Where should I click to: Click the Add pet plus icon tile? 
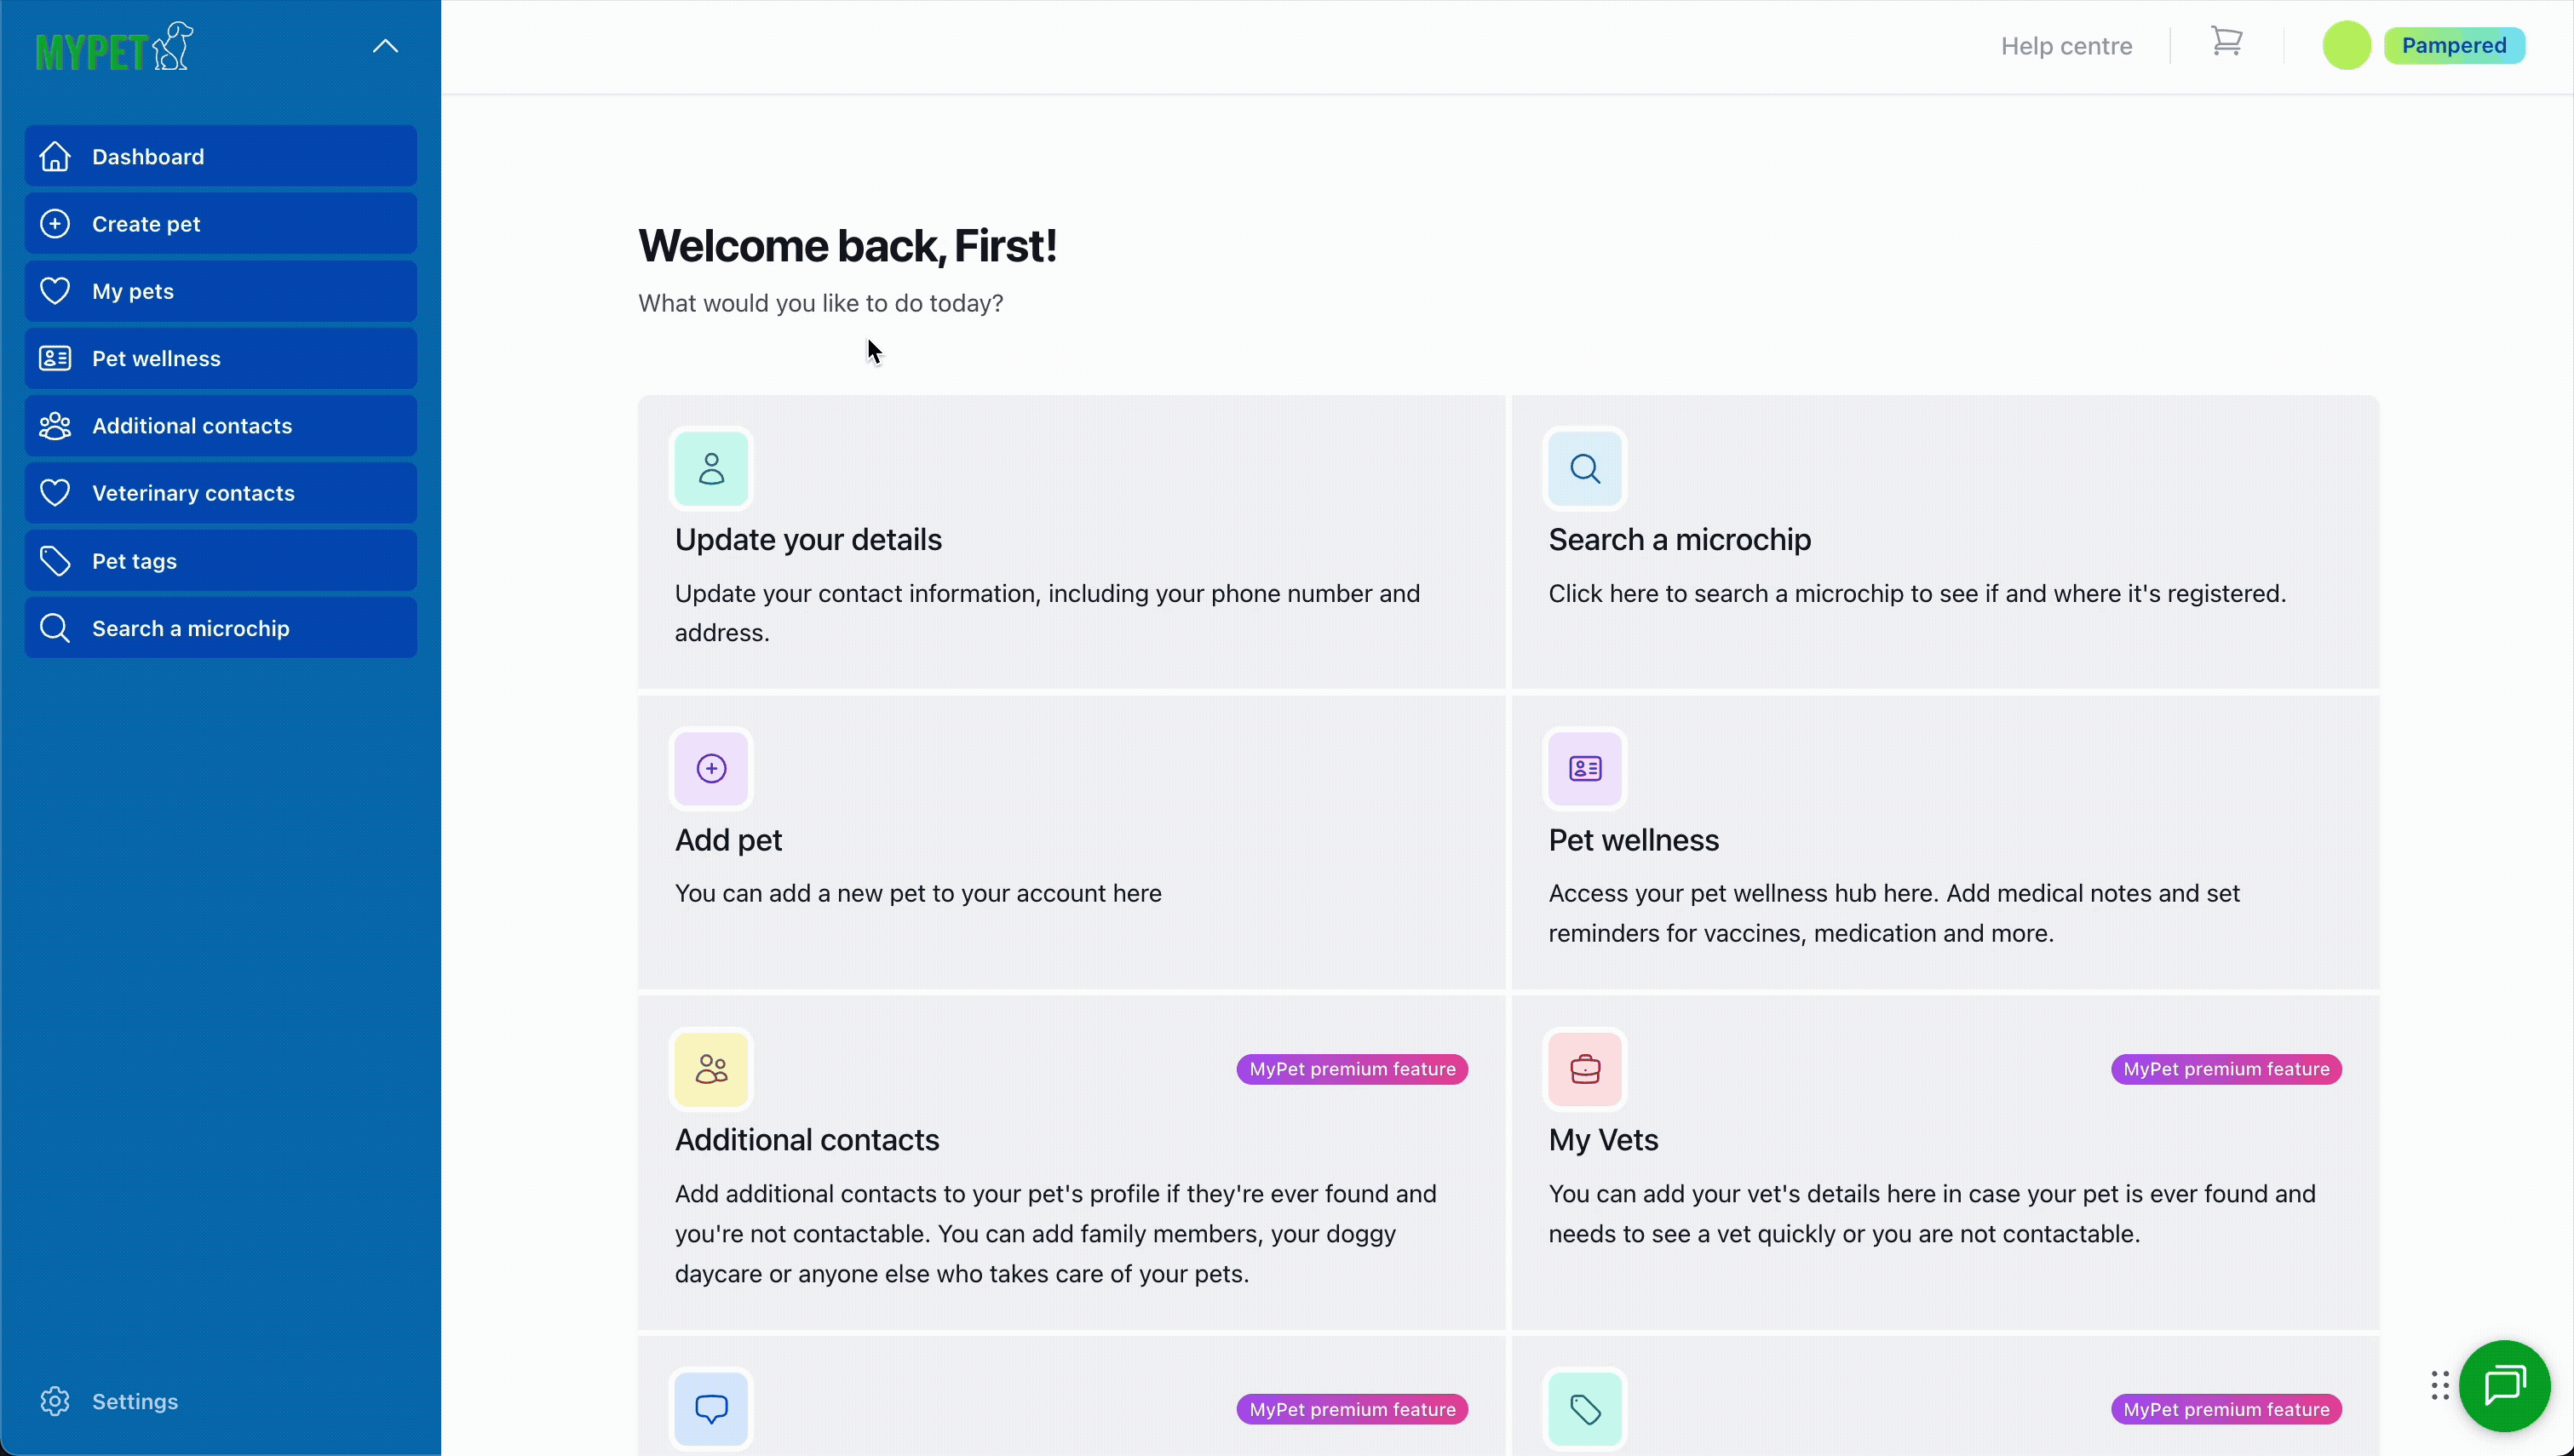click(711, 768)
